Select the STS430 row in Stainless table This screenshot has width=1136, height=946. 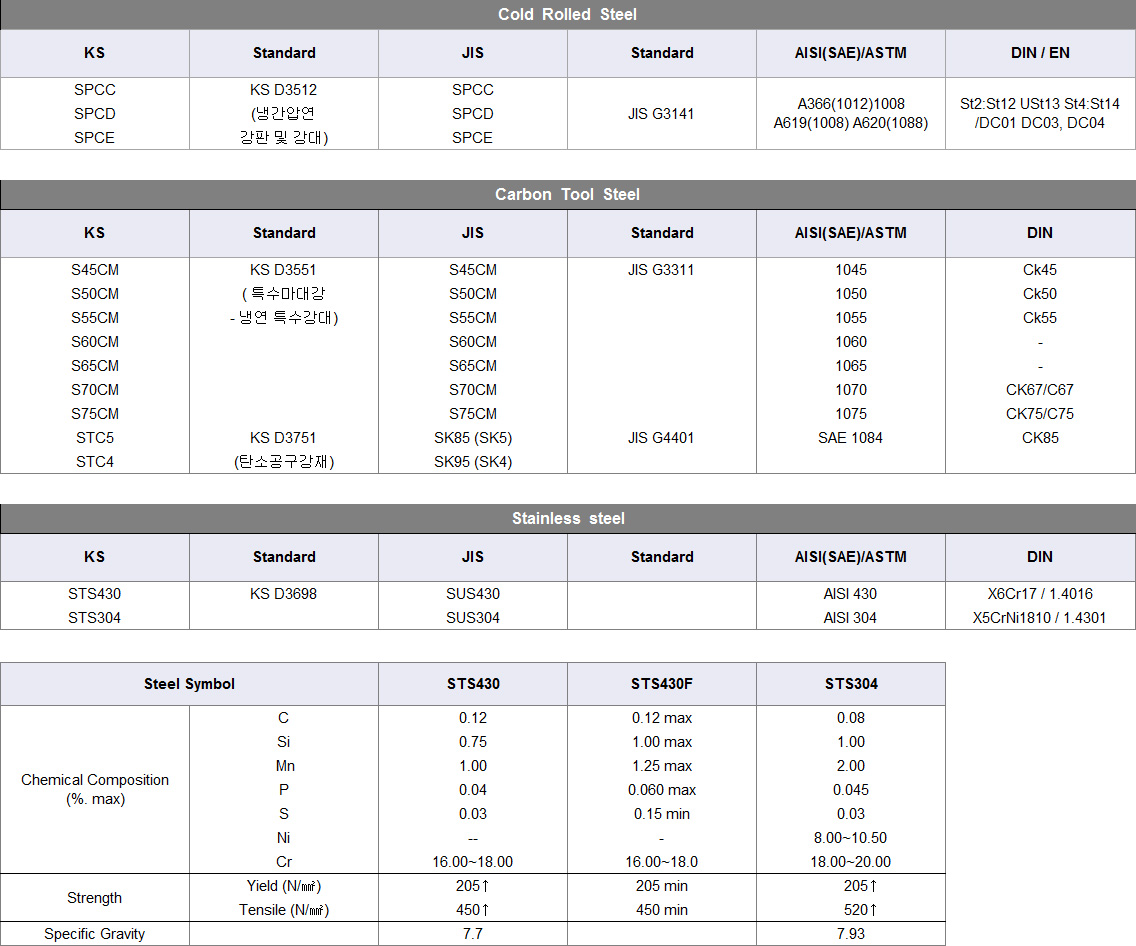[x=567, y=594]
